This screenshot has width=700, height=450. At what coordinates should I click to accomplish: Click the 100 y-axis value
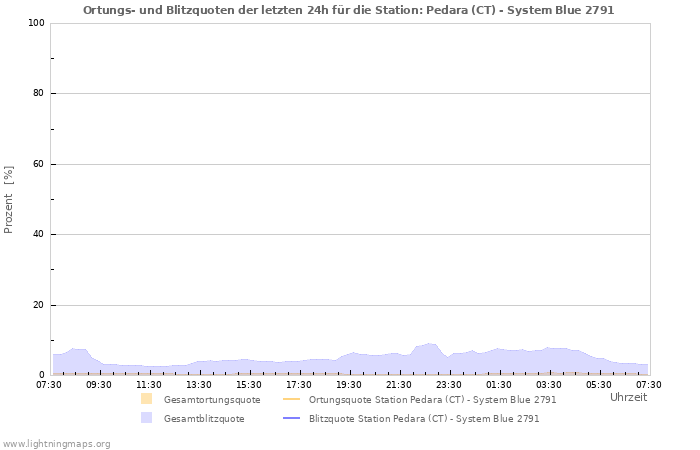pos(37,23)
